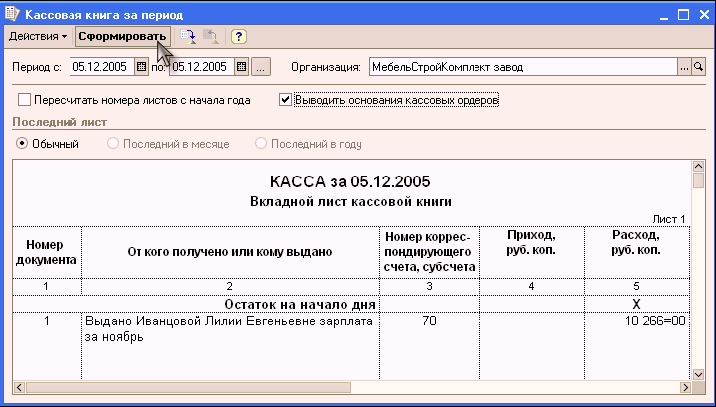Enable Пересчитать номера листов с начала года

pyautogui.click(x=25, y=100)
